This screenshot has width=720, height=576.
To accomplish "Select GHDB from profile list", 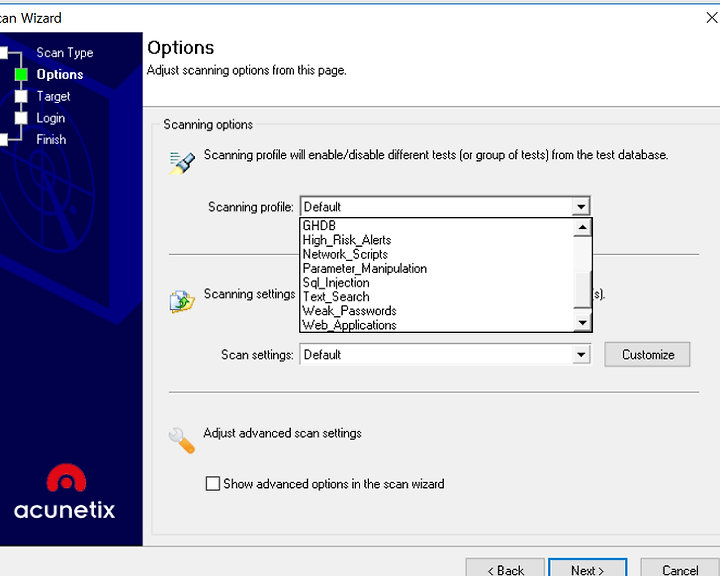I will coord(438,226).
